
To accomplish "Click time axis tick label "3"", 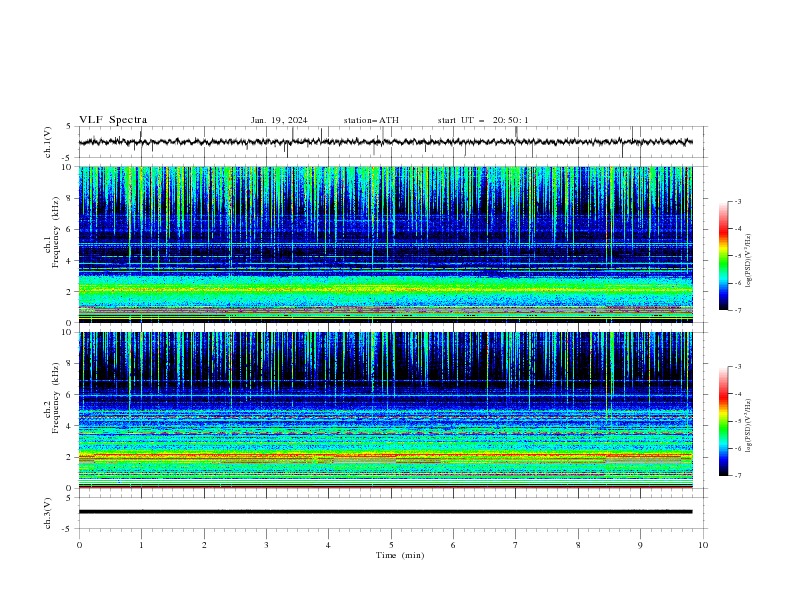I will (x=266, y=545).
